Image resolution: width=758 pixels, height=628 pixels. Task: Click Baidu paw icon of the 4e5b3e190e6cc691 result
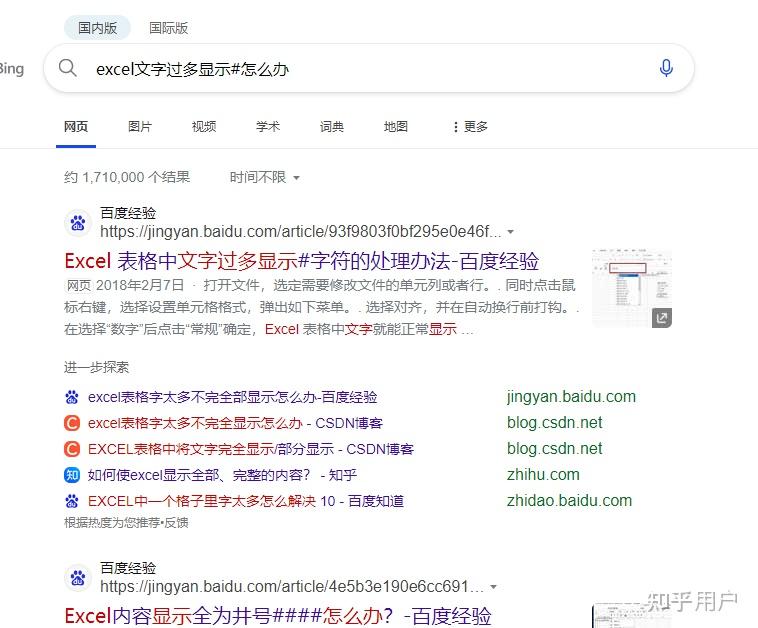coord(78,577)
